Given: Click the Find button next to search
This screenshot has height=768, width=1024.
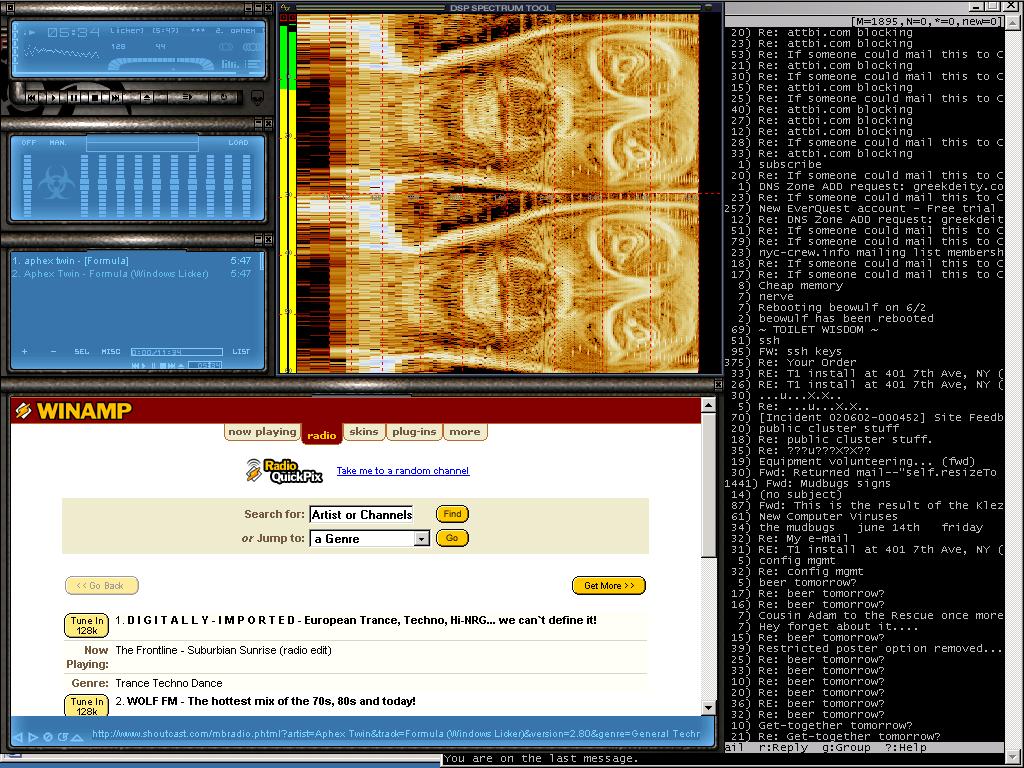Looking at the screenshot, I should coord(452,514).
